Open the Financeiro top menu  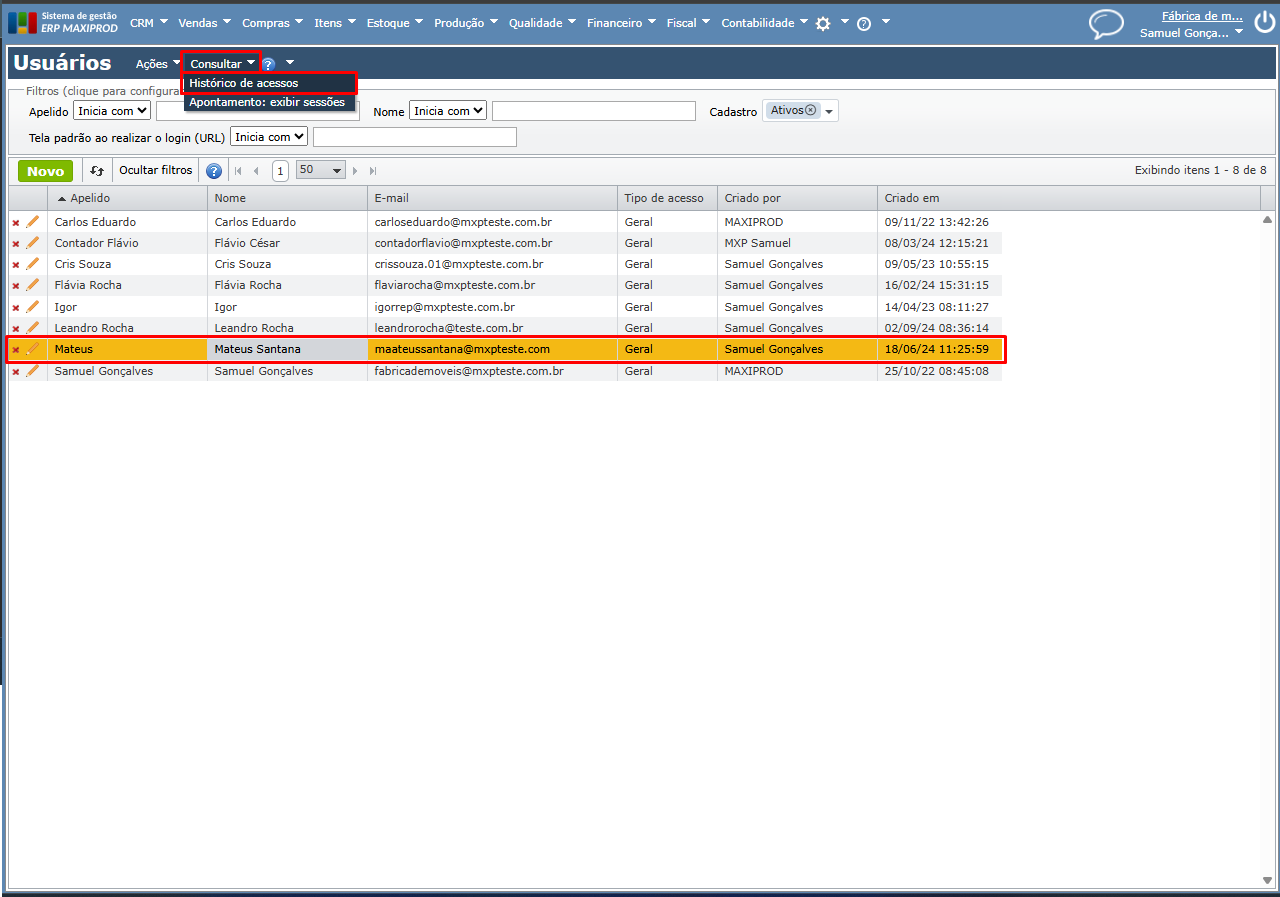(621, 23)
